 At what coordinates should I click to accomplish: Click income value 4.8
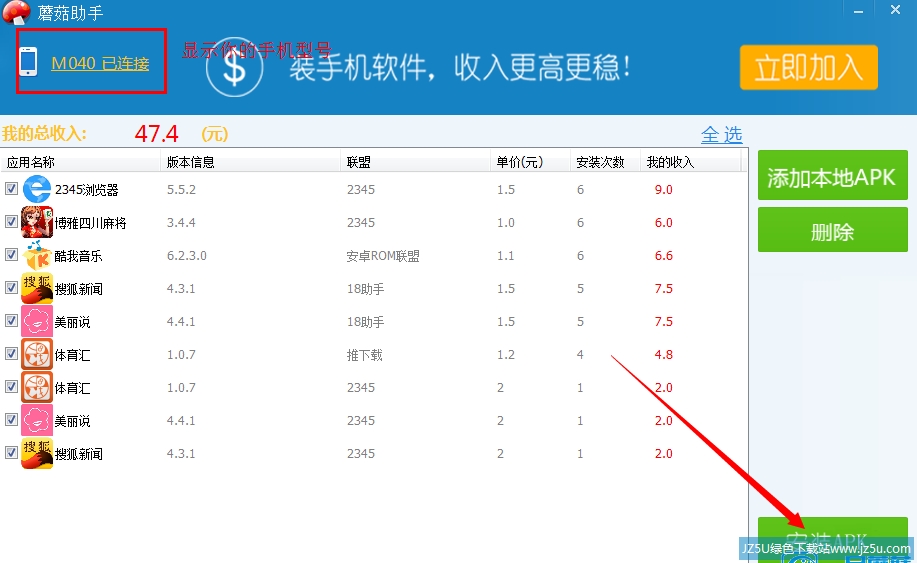[x=664, y=354]
